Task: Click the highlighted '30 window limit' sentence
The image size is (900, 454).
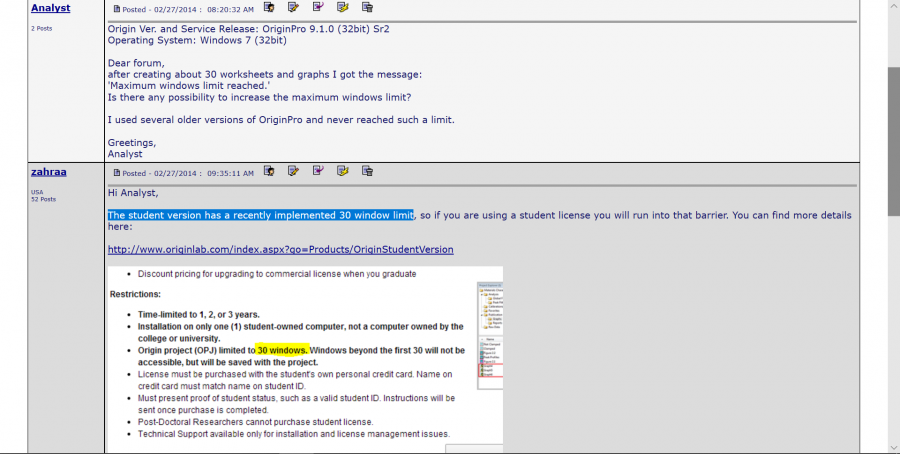Action: coord(261,215)
